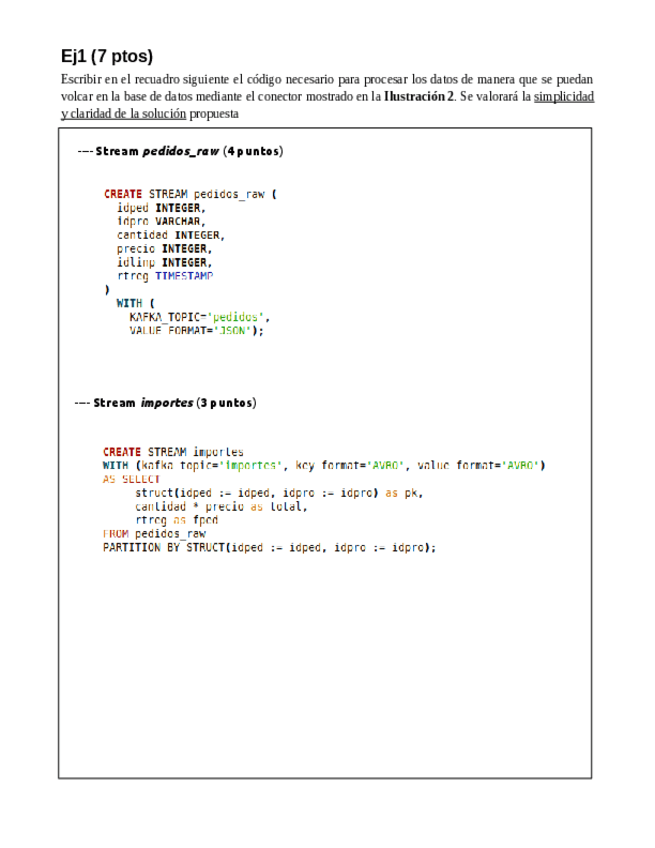The width and height of the screenshot is (655, 848).
Task: Click the "FROM pedidos_raw" clause
Action: click(x=154, y=534)
